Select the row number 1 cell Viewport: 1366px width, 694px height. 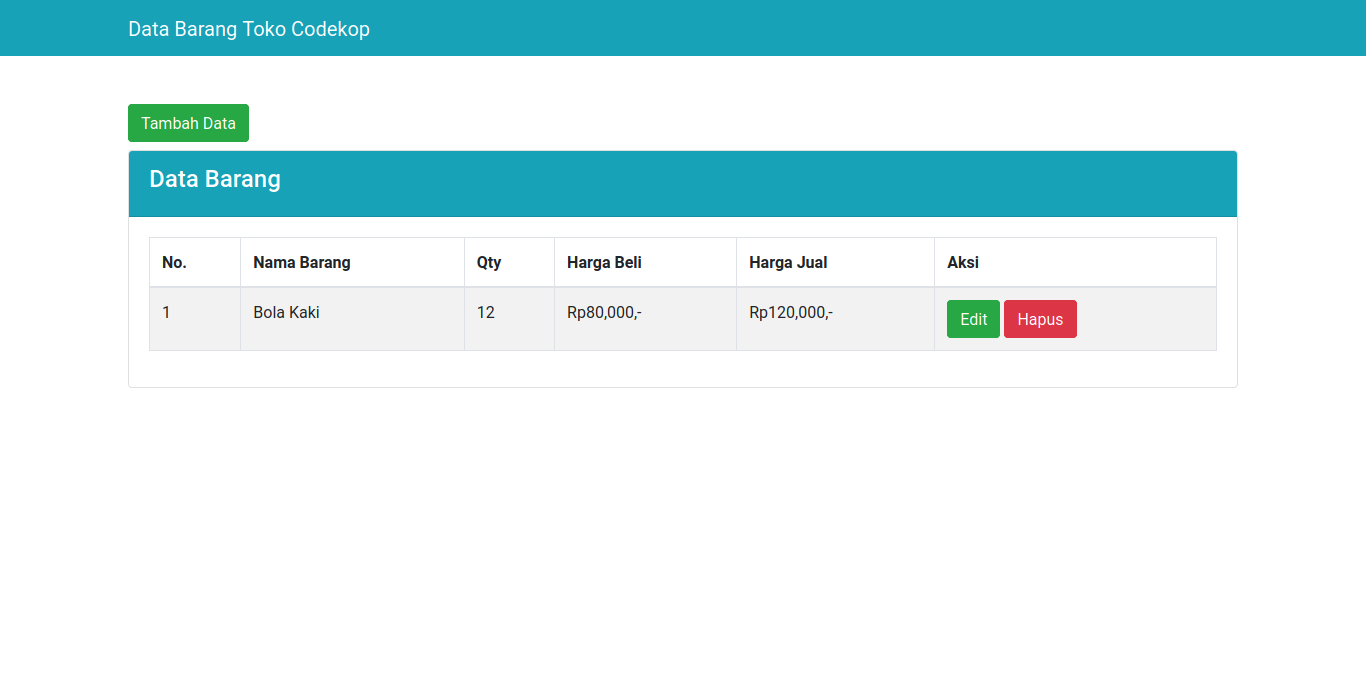167,313
